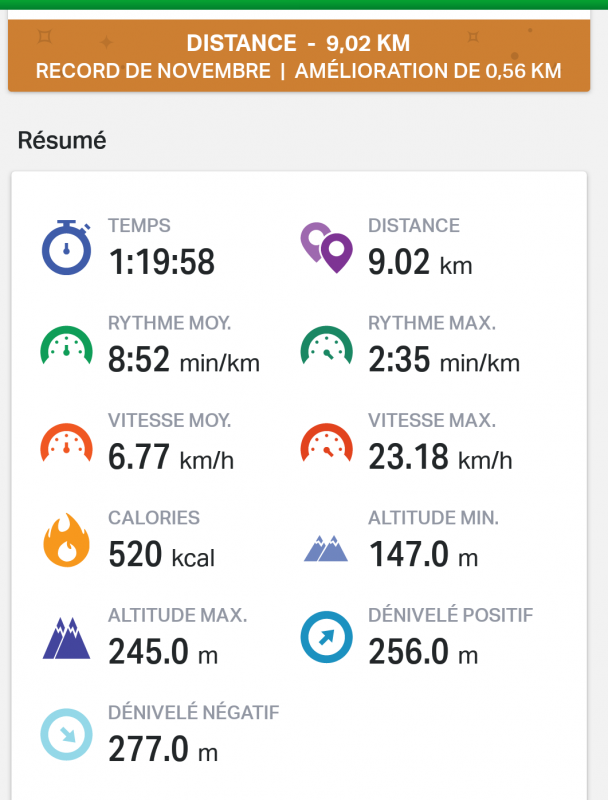Tap the flame Calories icon

(66, 540)
